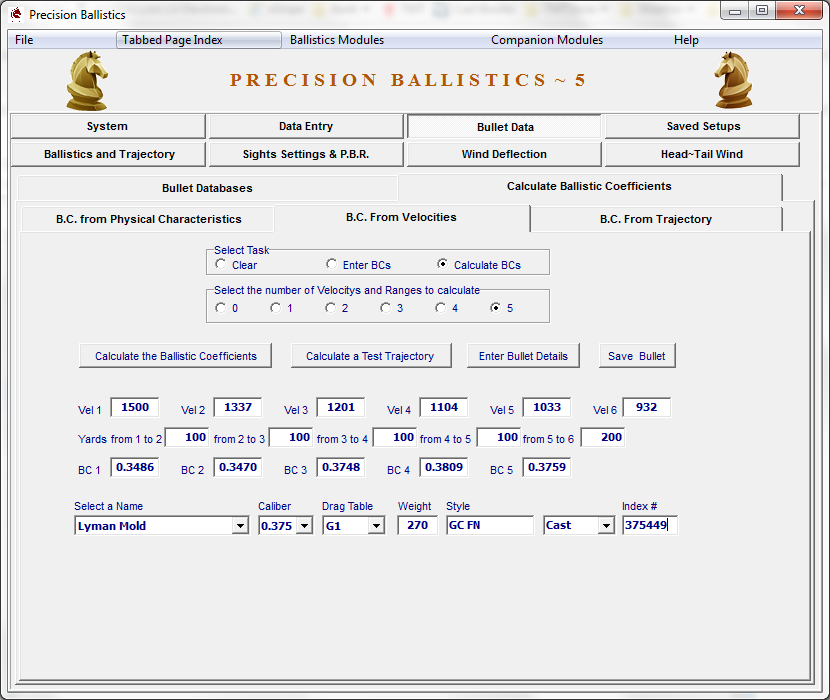Click the BC 5 field showing 0.3759
830x700 pixels.
[547, 467]
